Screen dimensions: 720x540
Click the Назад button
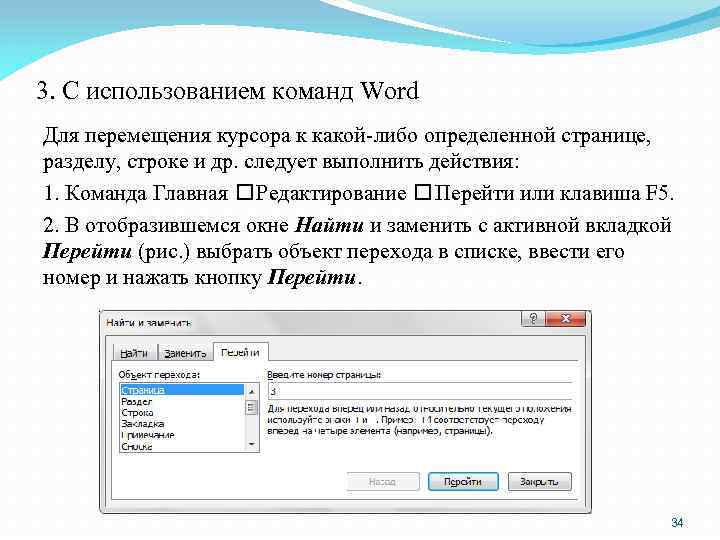point(383,482)
